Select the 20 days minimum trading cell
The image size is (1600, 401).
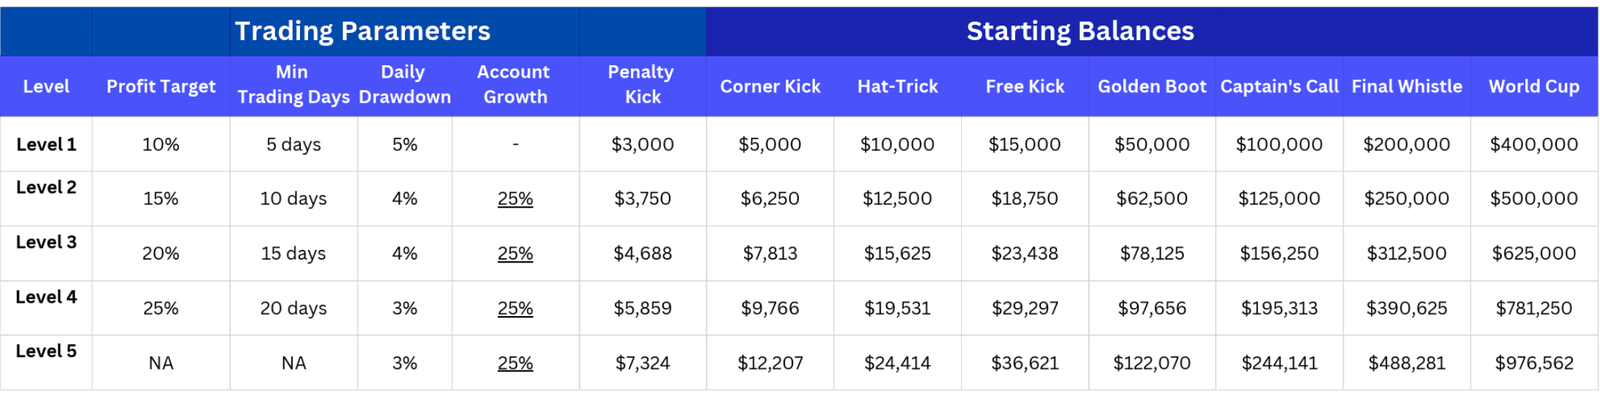coord(293,309)
